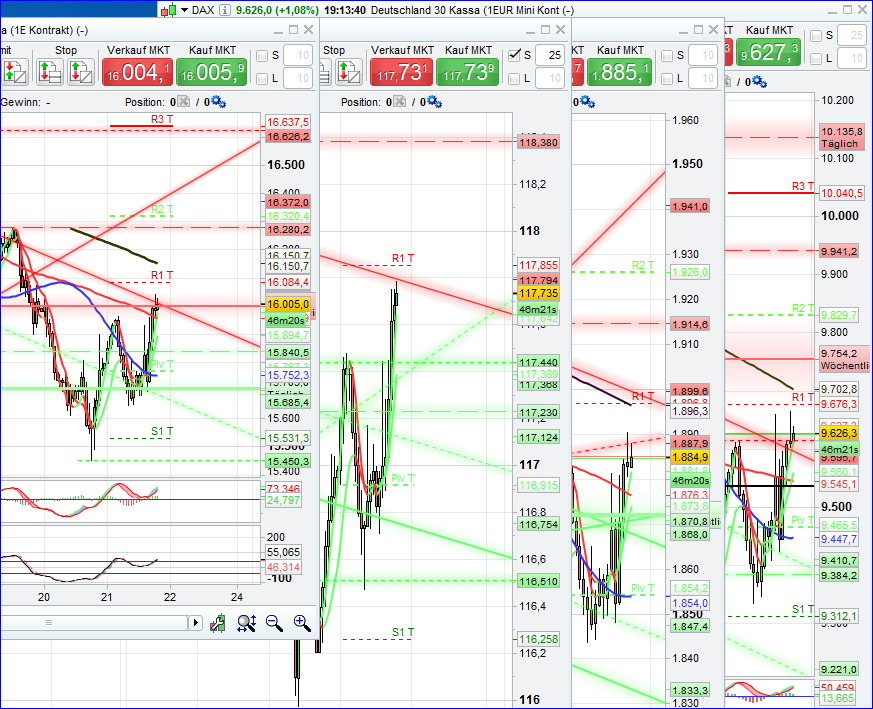Zoom out using the minus magnifier icon
The height and width of the screenshot is (709, 873).
point(273,622)
